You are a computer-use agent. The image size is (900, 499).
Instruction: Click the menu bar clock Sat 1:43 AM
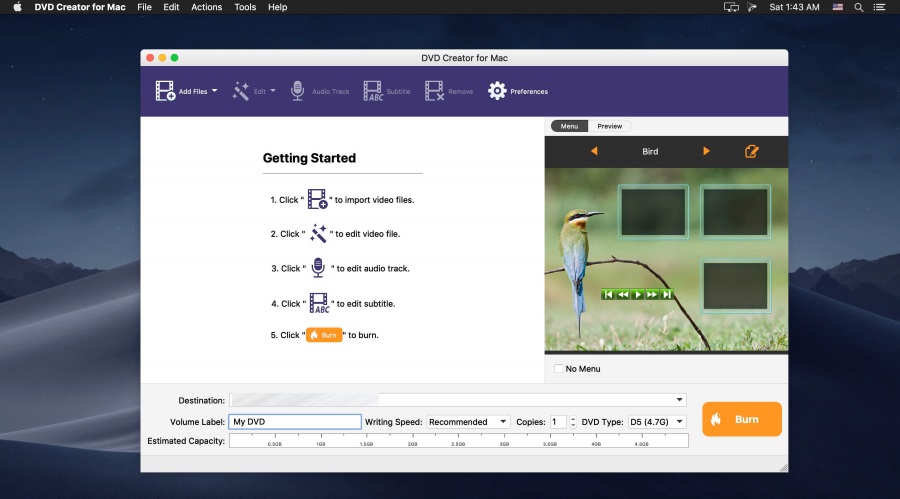pyautogui.click(x=794, y=7)
